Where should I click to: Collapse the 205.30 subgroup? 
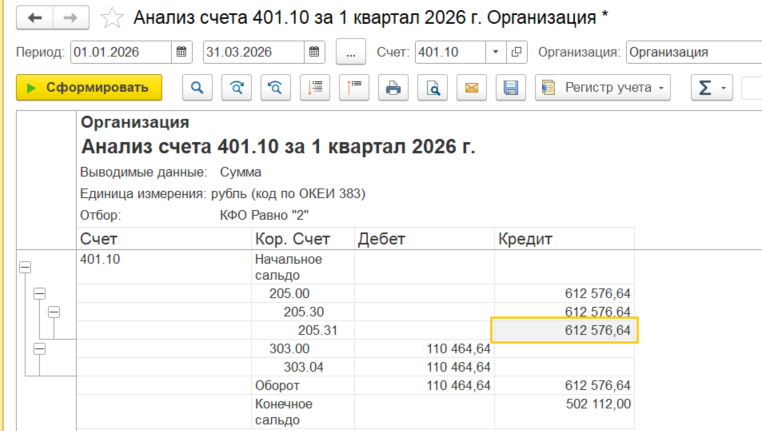[x=54, y=312]
